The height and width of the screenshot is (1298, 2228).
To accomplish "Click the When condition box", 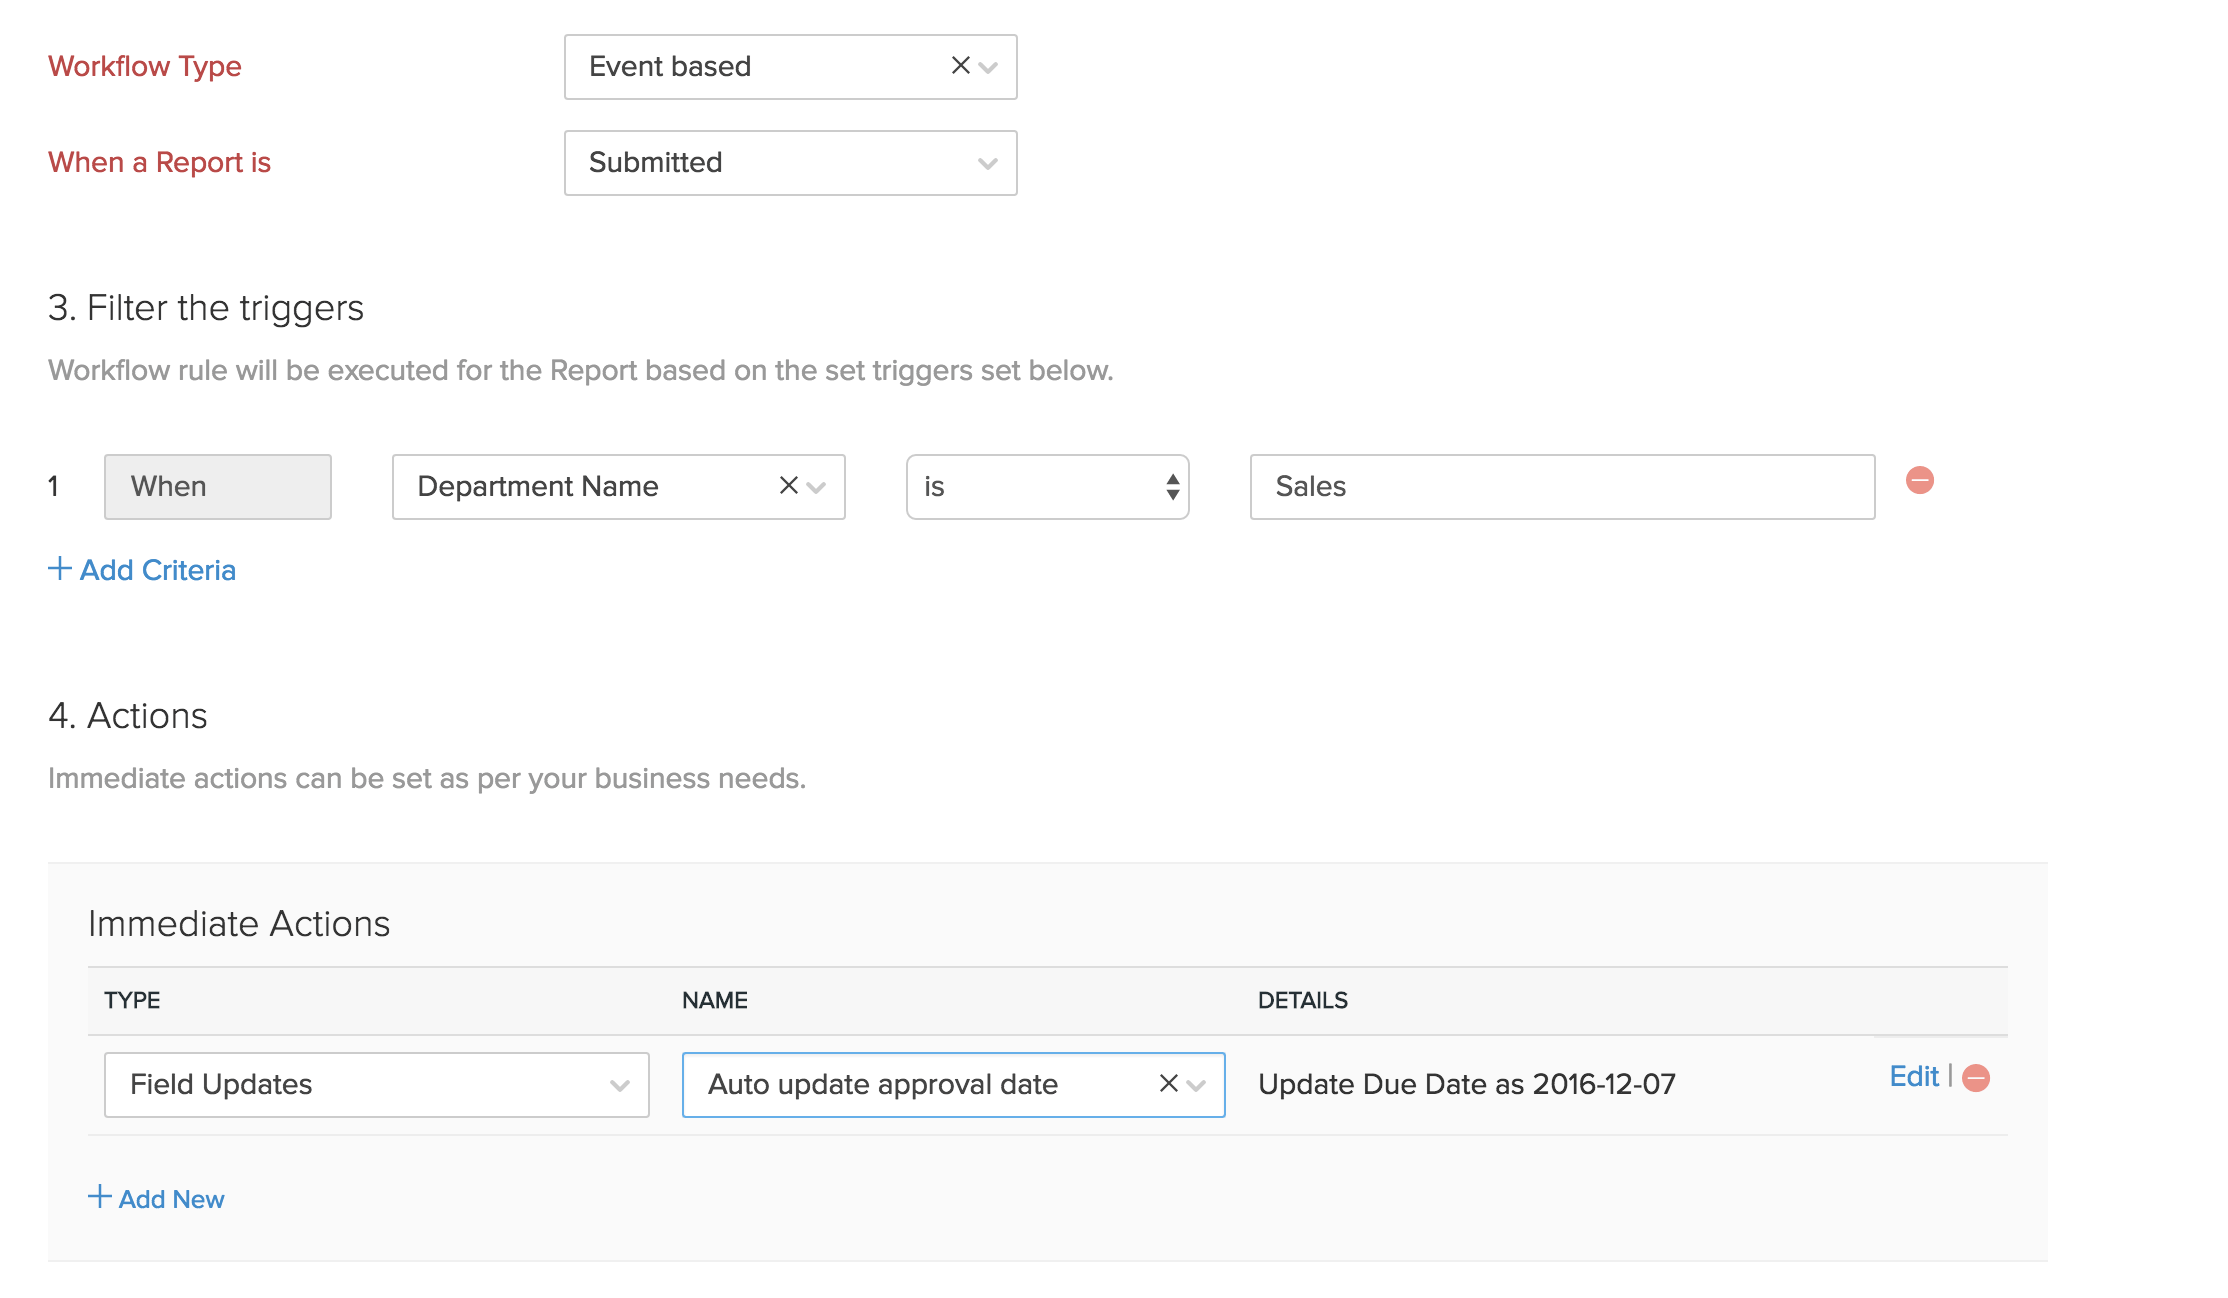I will (x=217, y=487).
